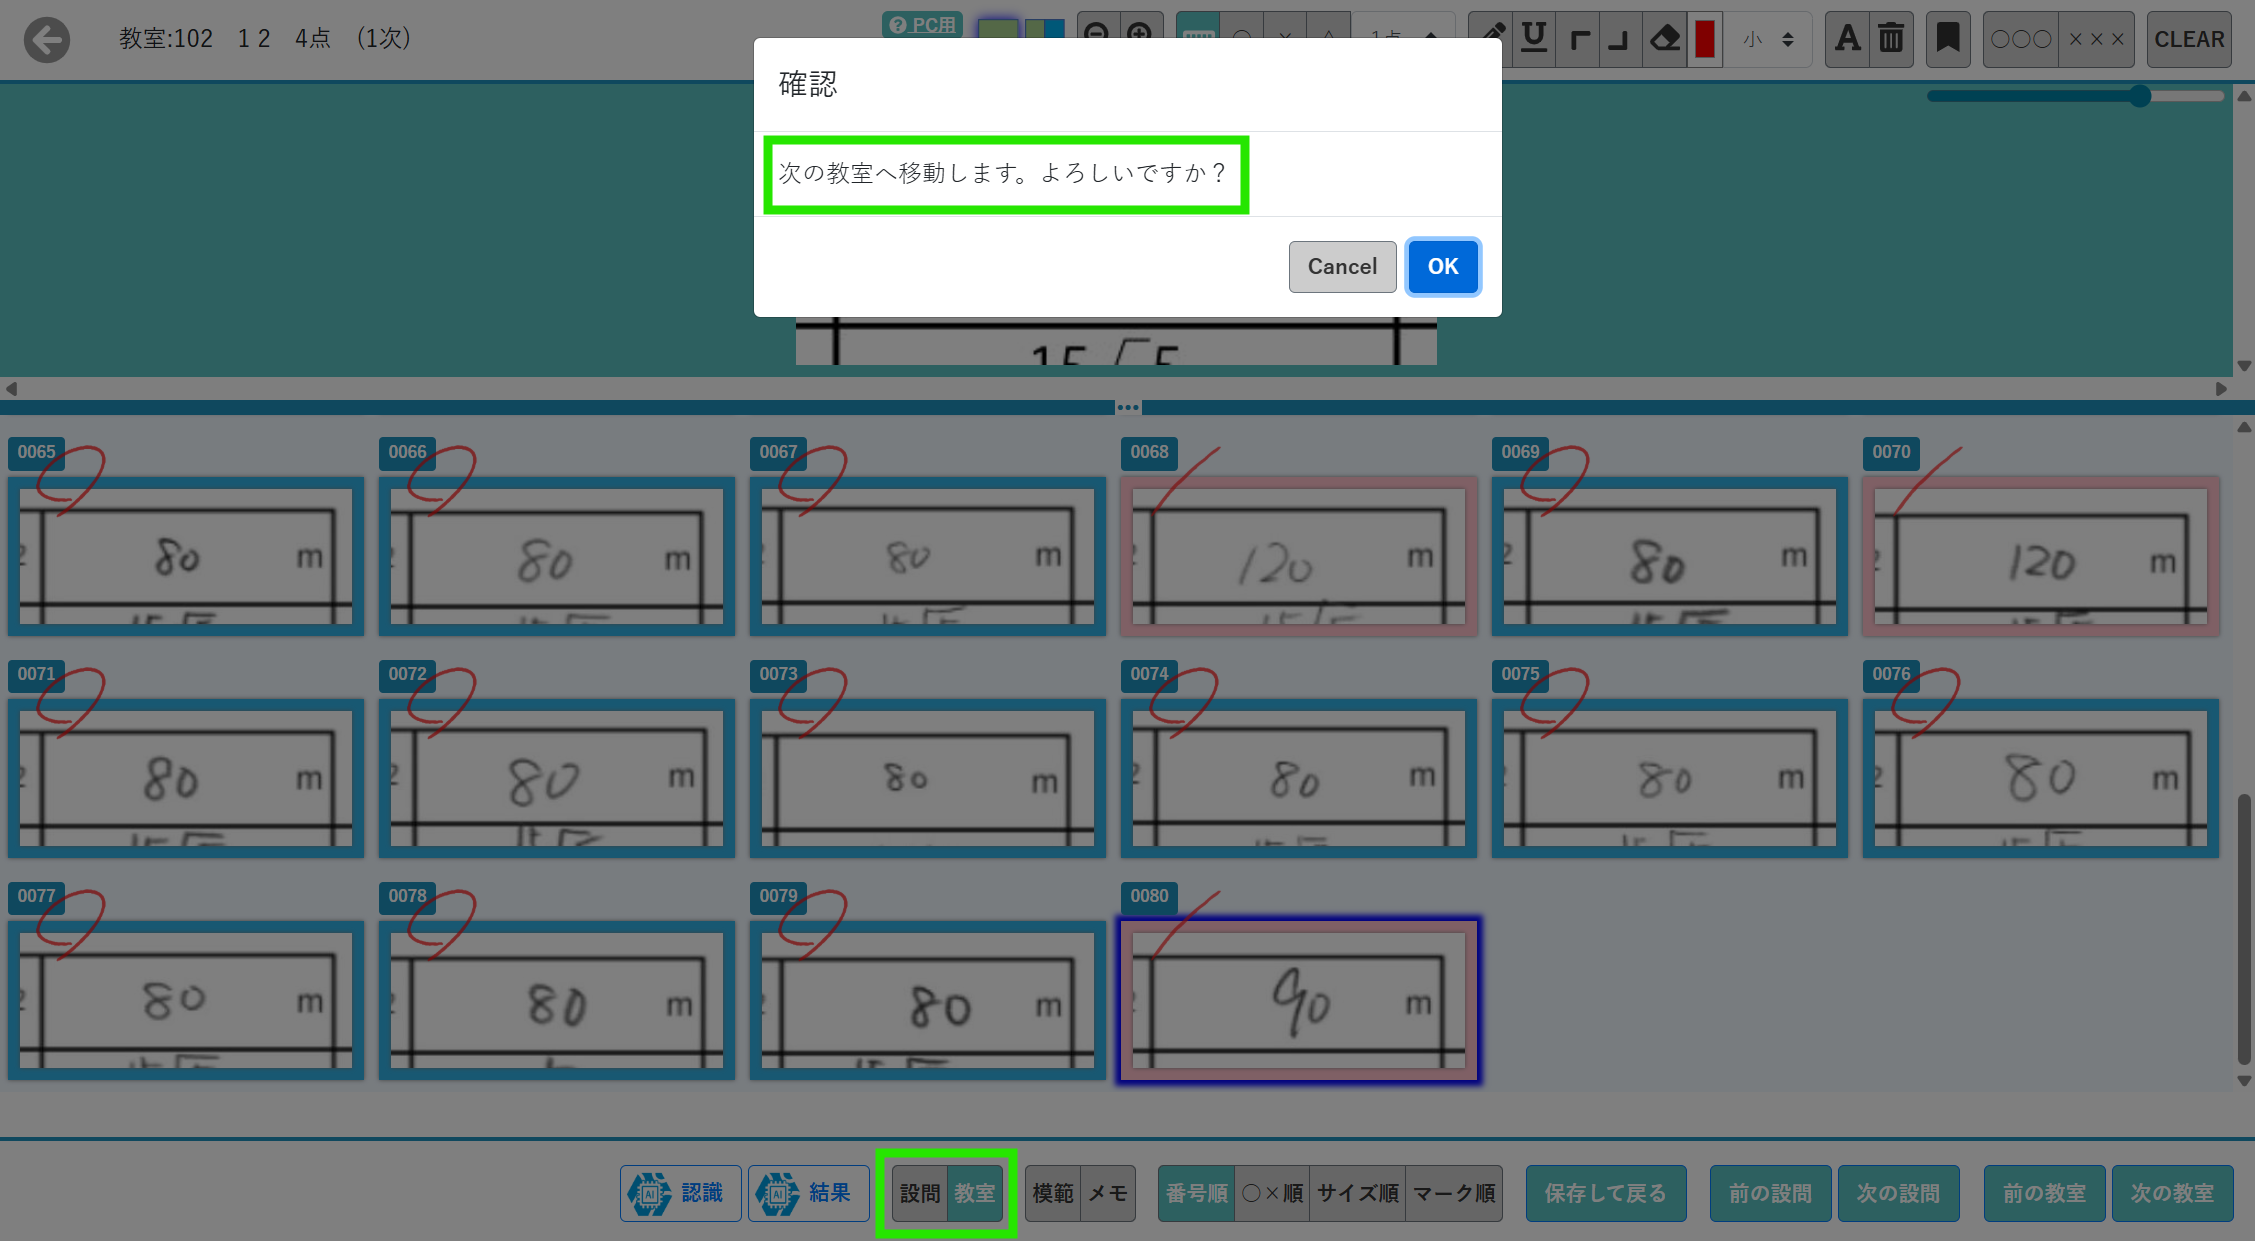Screen dimensions: 2255x1241
Task: Open the pen size 小 dropdown
Action: 1768,40
